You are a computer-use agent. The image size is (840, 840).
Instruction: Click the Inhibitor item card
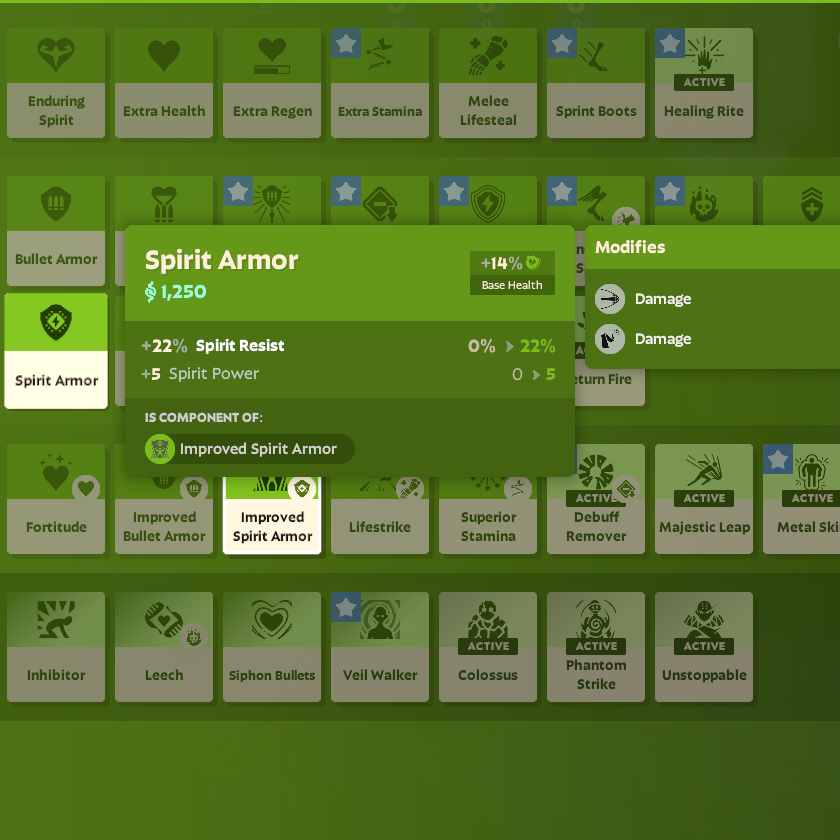click(56, 646)
